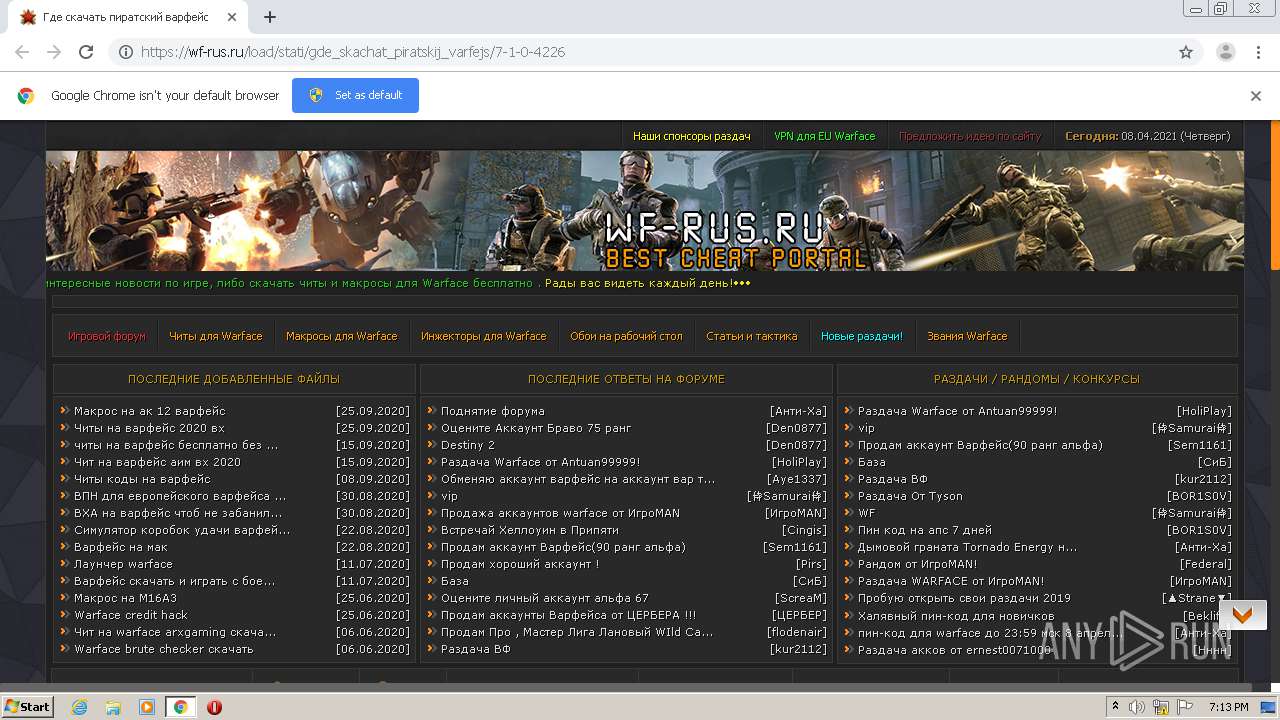This screenshot has height=720, width=1280.
Task: Click the WF-RUS.RU banner logo
Action: pos(736,242)
